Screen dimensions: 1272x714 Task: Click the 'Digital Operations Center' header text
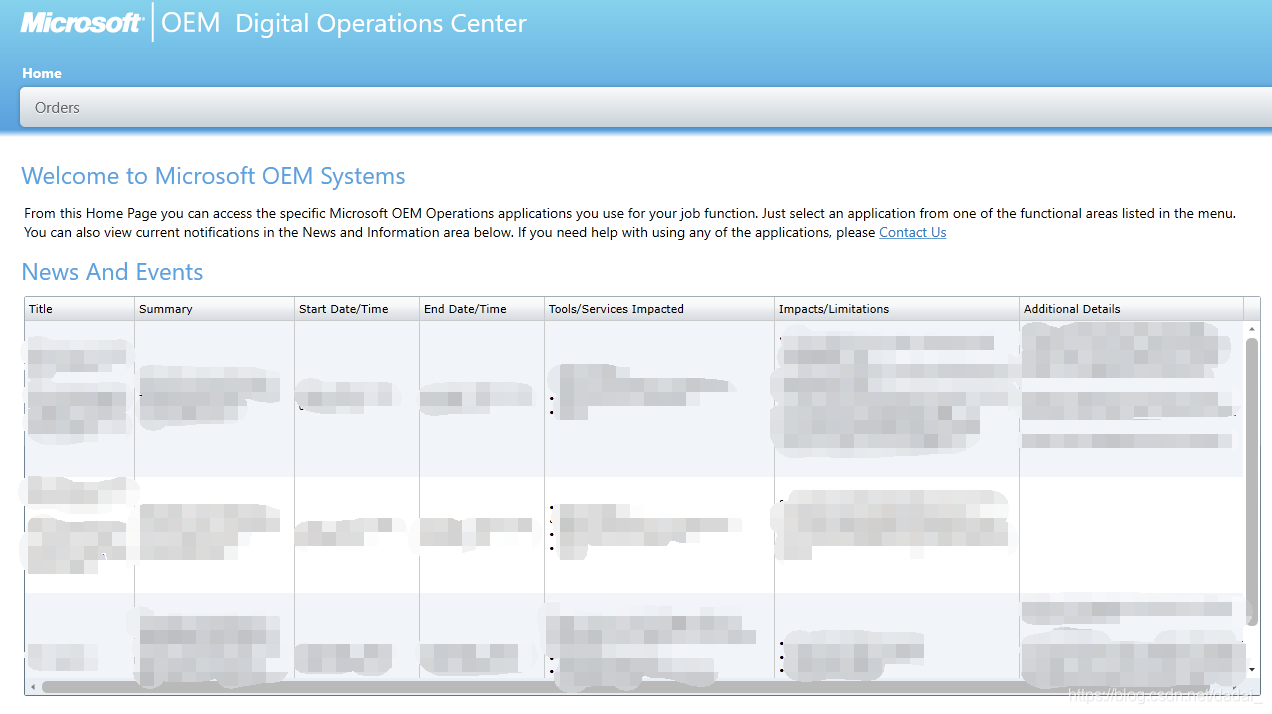(x=380, y=23)
